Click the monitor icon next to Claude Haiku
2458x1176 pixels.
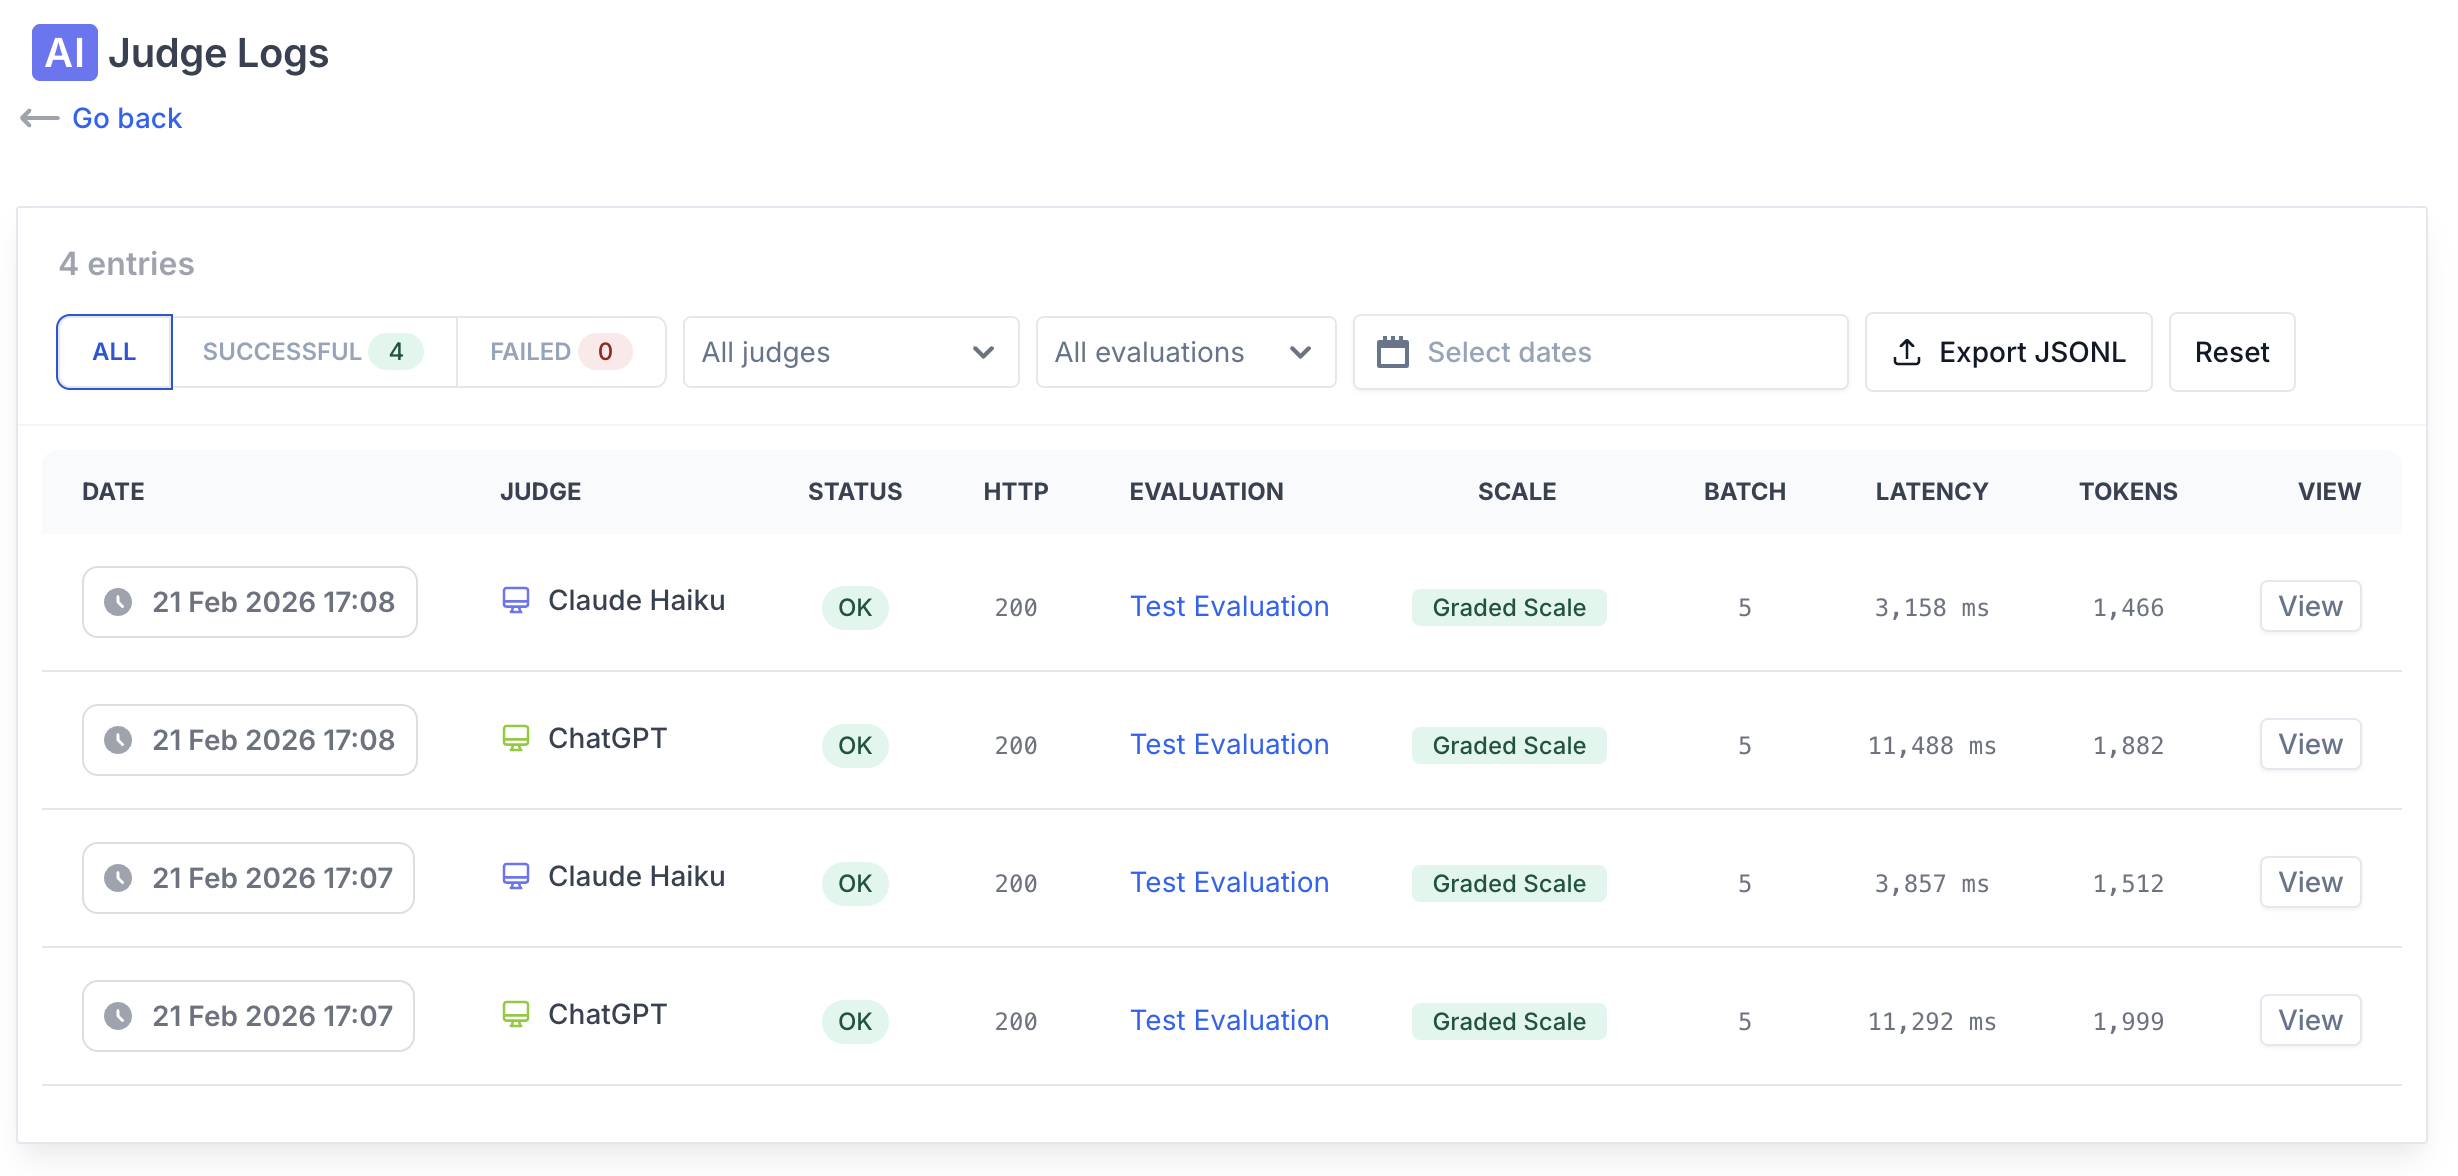pos(516,600)
